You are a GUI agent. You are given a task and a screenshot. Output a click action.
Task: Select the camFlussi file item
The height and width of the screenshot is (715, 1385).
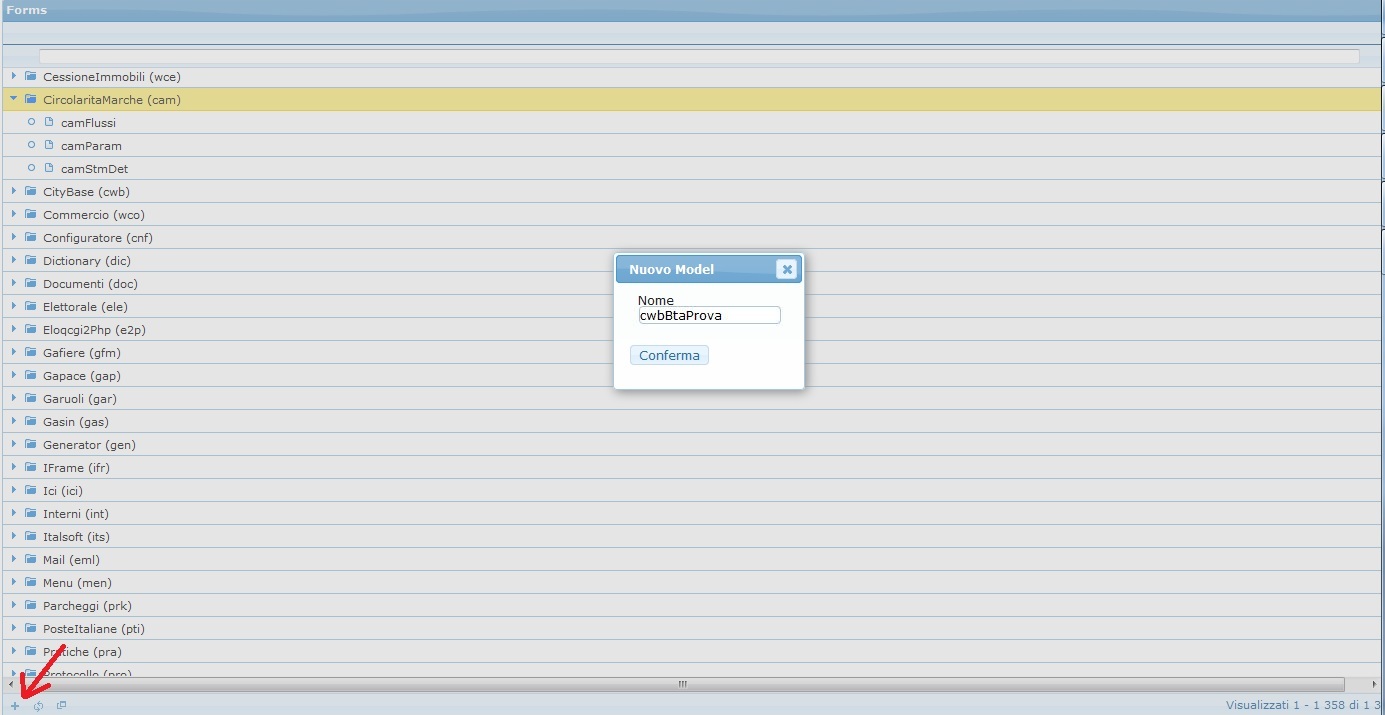coord(88,123)
